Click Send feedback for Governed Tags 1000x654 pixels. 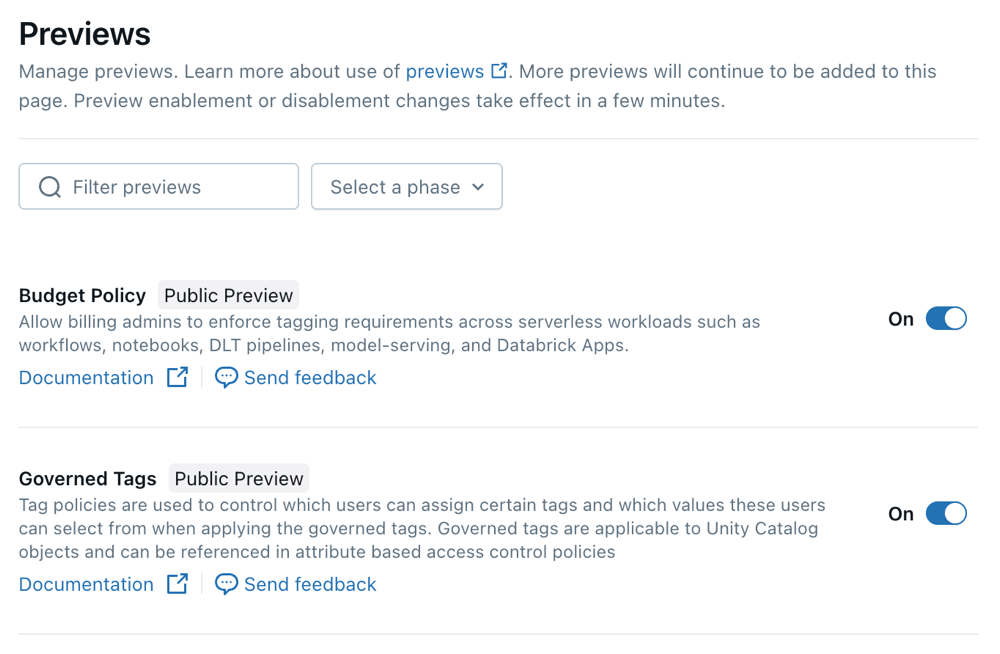point(310,584)
